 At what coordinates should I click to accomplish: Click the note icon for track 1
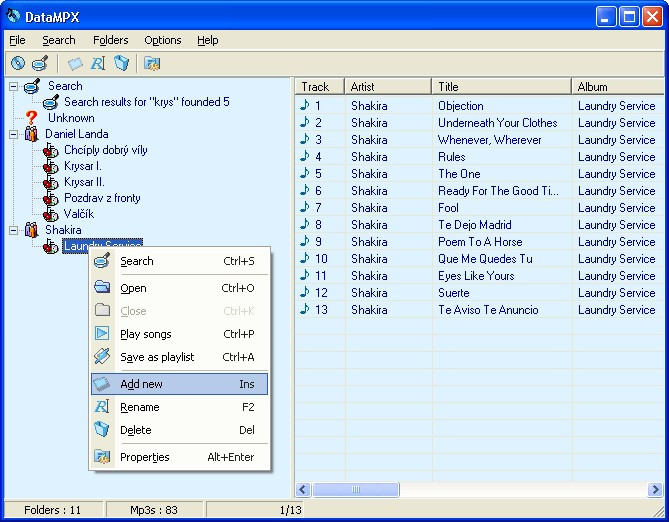tap(305, 105)
